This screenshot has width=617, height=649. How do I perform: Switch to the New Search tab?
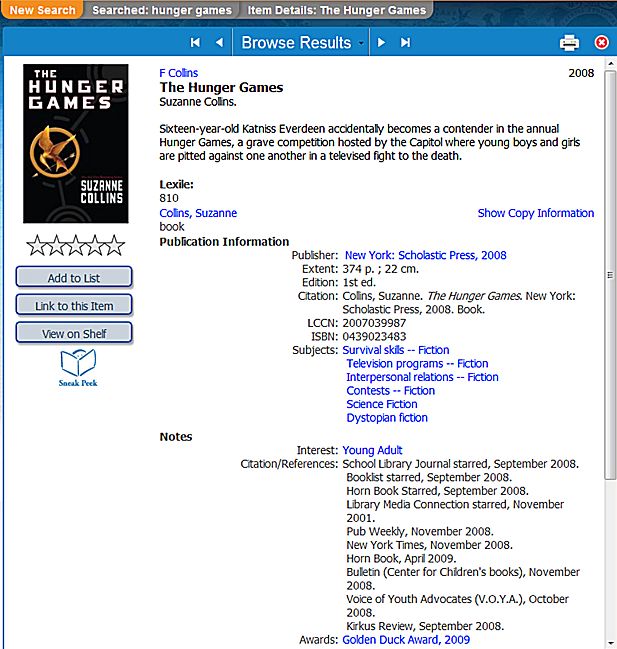(42, 10)
